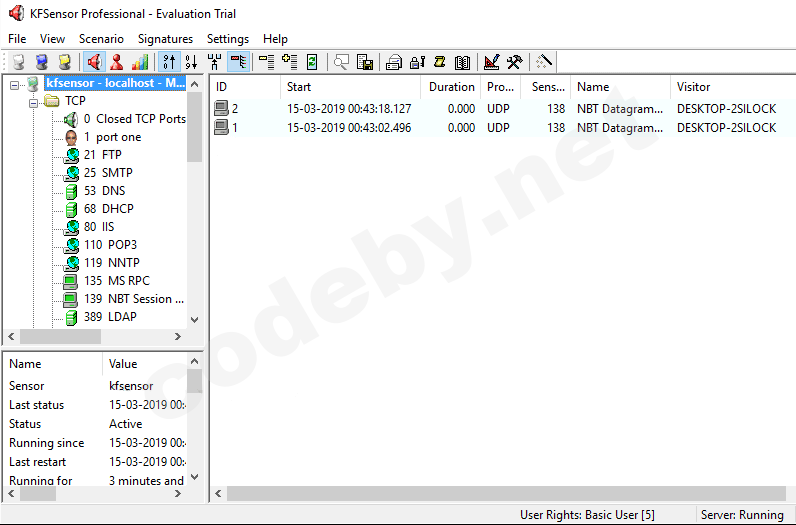This screenshot has height=525, width=796.
Task: Open the View menu
Action: [x=52, y=39]
